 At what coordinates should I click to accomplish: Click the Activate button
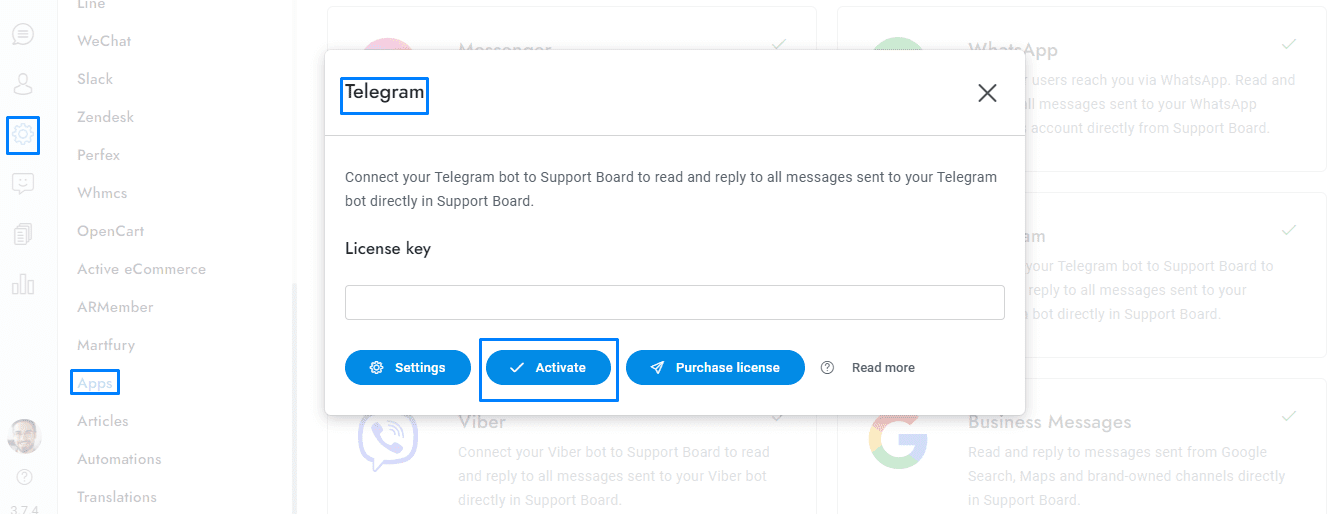click(x=548, y=368)
